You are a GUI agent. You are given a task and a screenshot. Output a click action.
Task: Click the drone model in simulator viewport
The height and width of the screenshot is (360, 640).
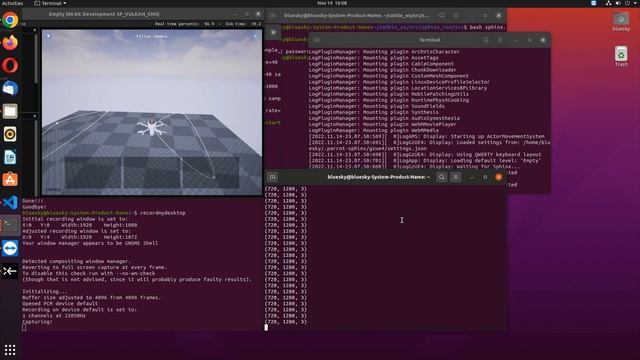[151, 128]
